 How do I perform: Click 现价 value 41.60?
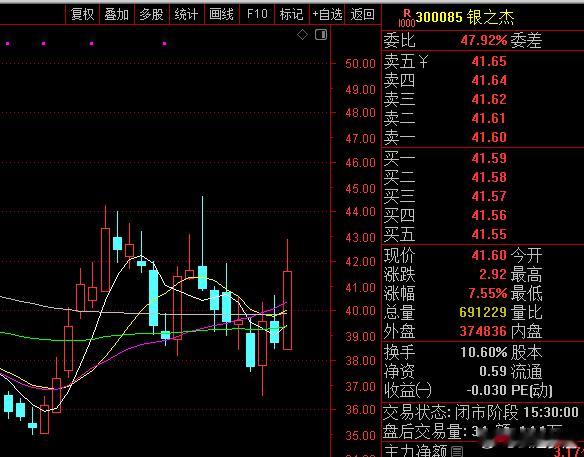tap(489, 255)
